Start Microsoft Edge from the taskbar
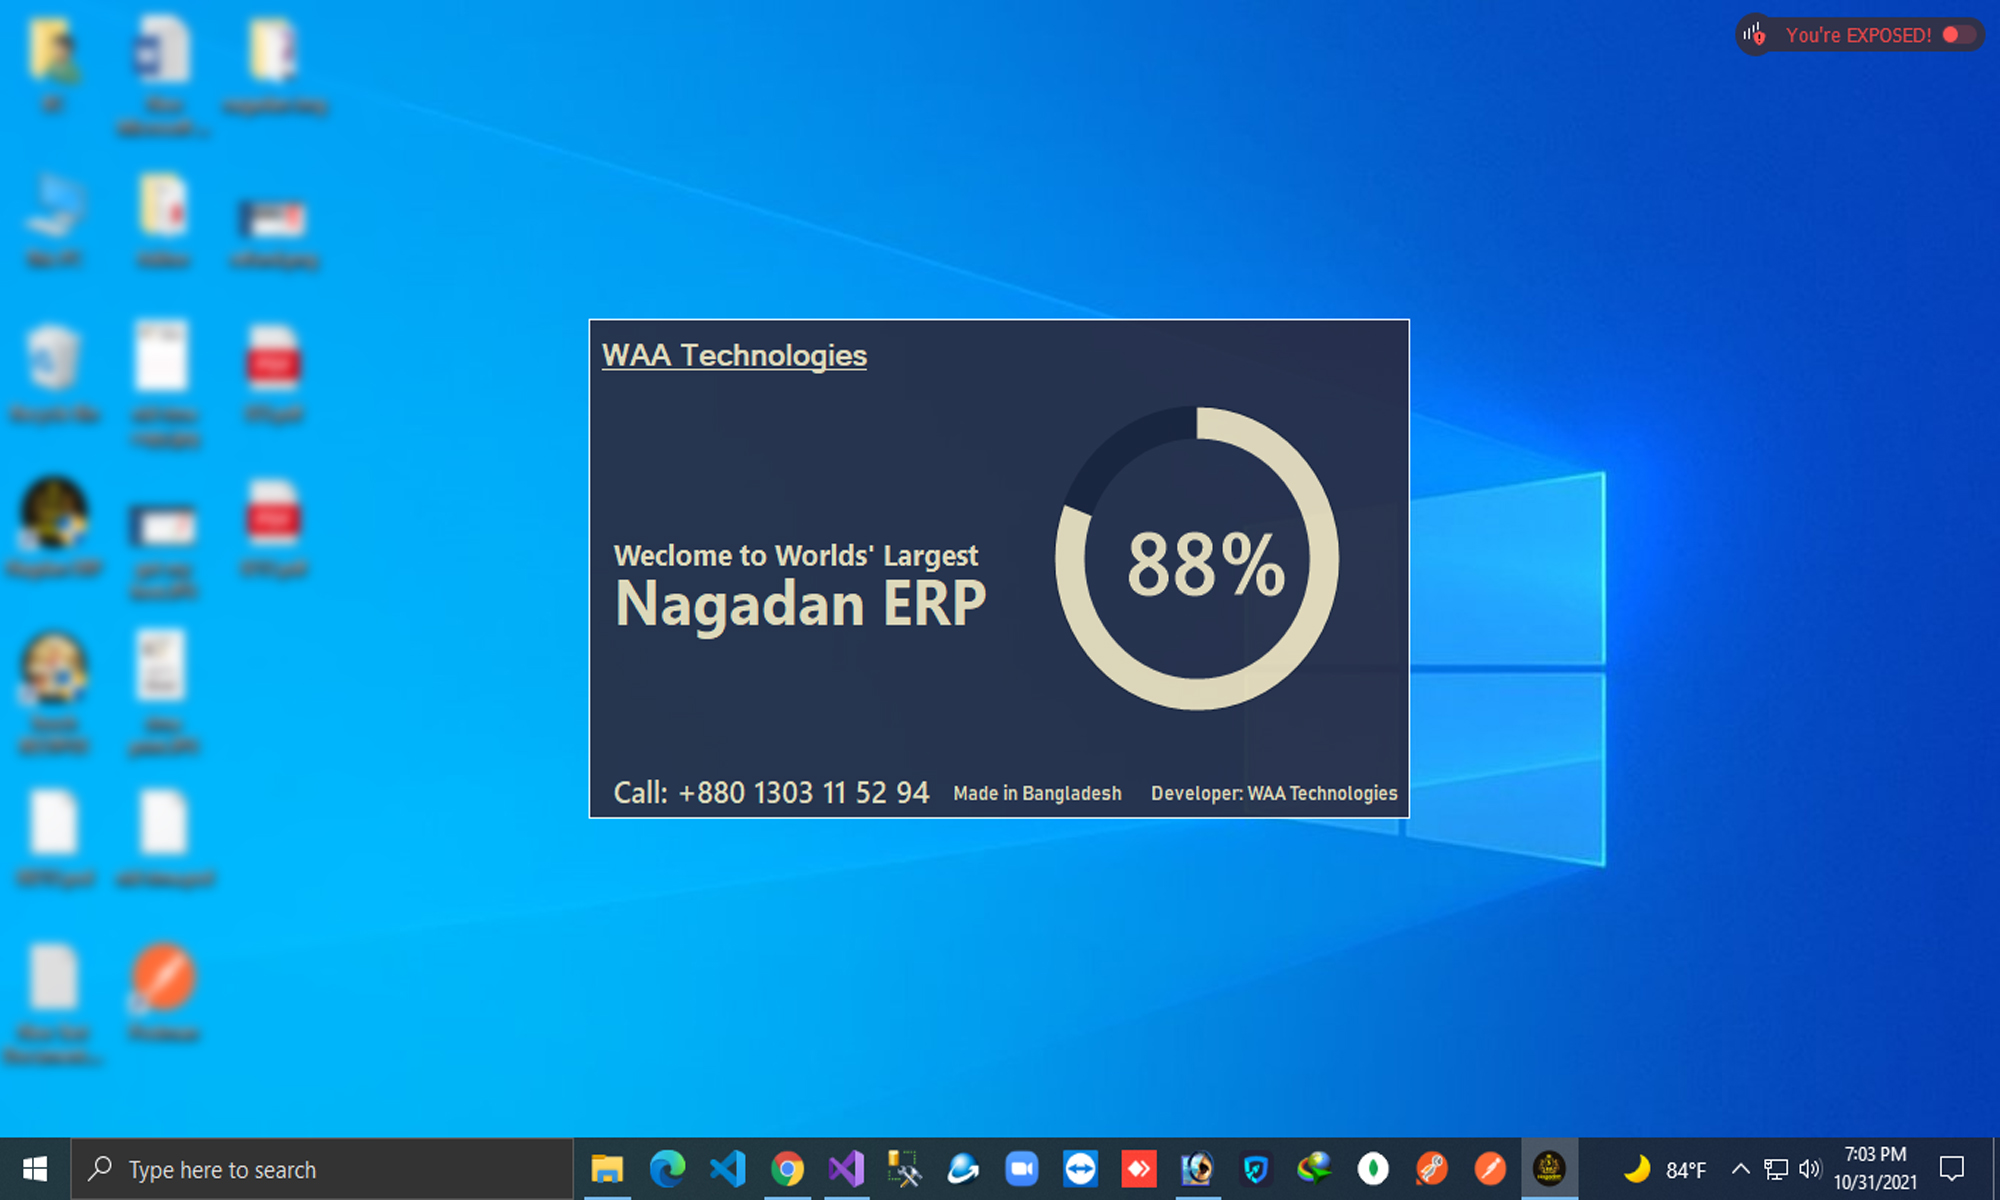The image size is (2000, 1200). pyautogui.click(x=665, y=1168)
